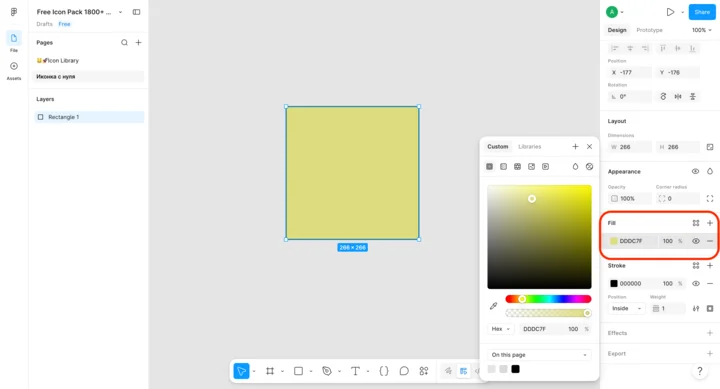Toggle Fill visibility eye icon

coord(696,241)
